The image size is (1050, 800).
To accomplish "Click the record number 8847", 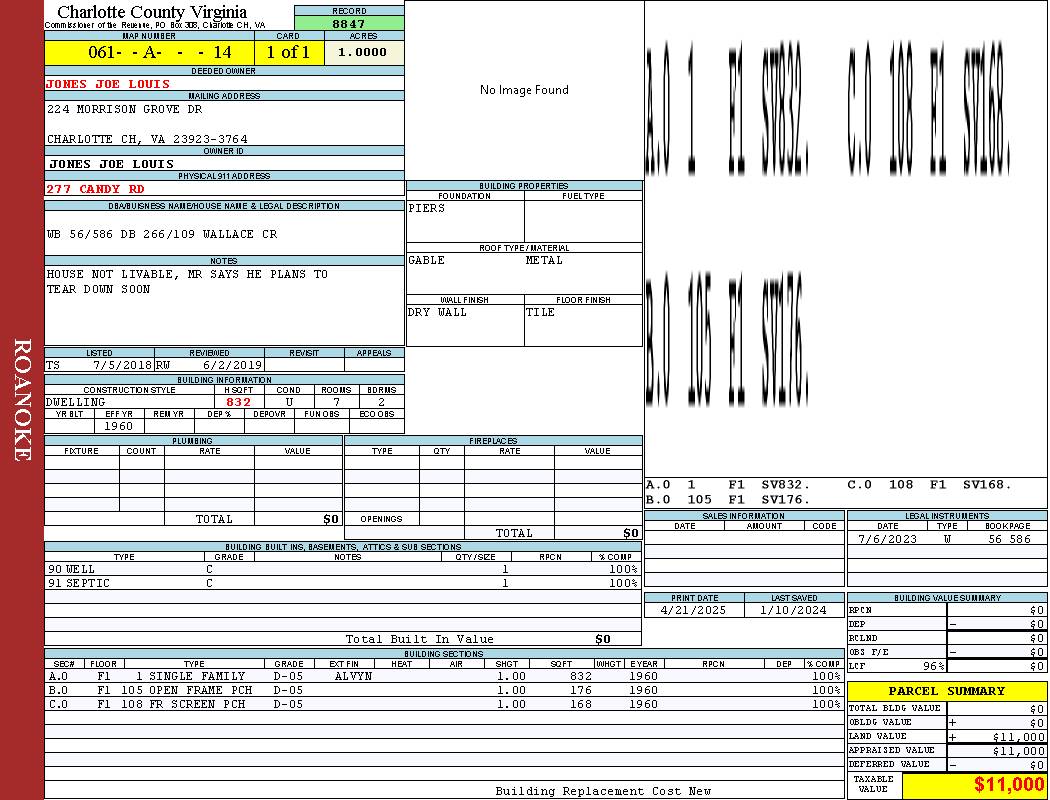I will [x=349, y=23].
